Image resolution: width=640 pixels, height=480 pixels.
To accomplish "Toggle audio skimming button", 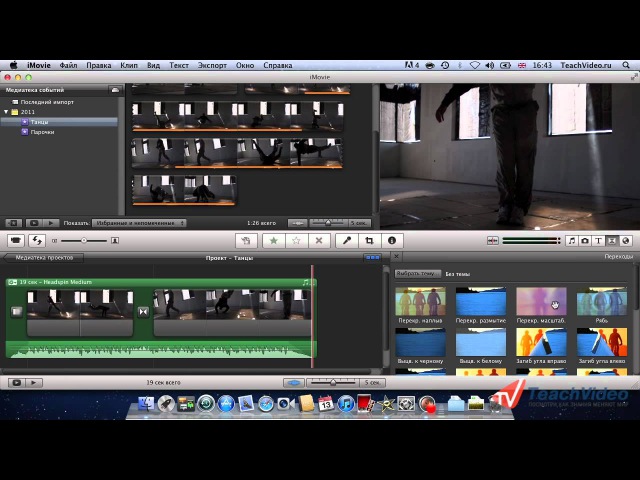I will click(493, 241).
